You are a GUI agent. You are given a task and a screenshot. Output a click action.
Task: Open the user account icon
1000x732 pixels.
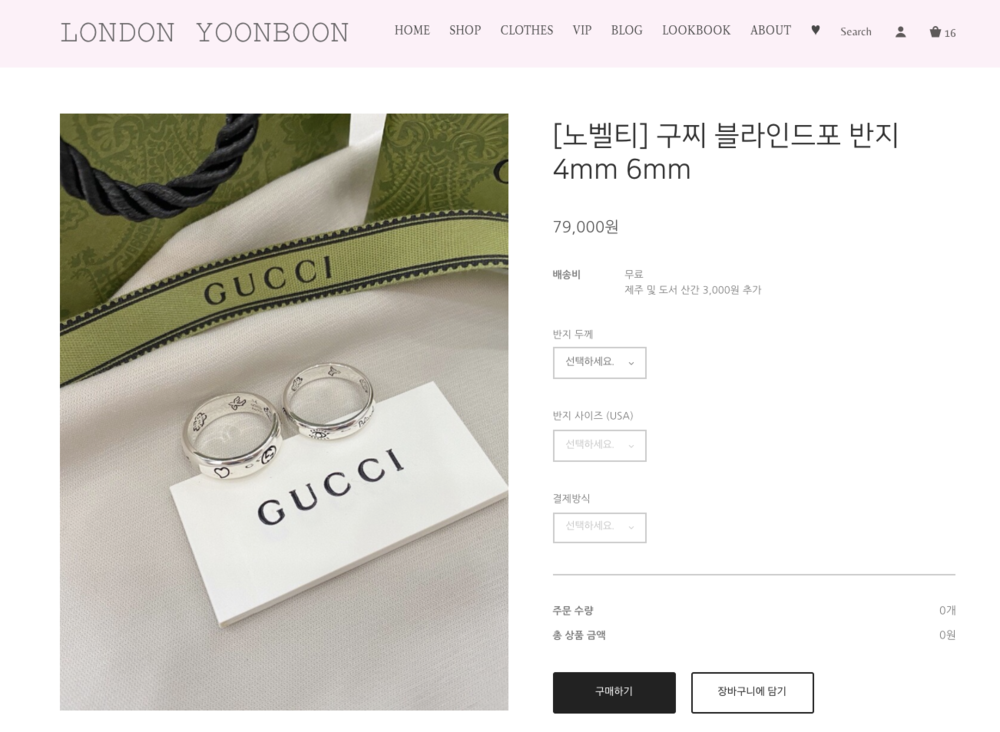(901, 32)
